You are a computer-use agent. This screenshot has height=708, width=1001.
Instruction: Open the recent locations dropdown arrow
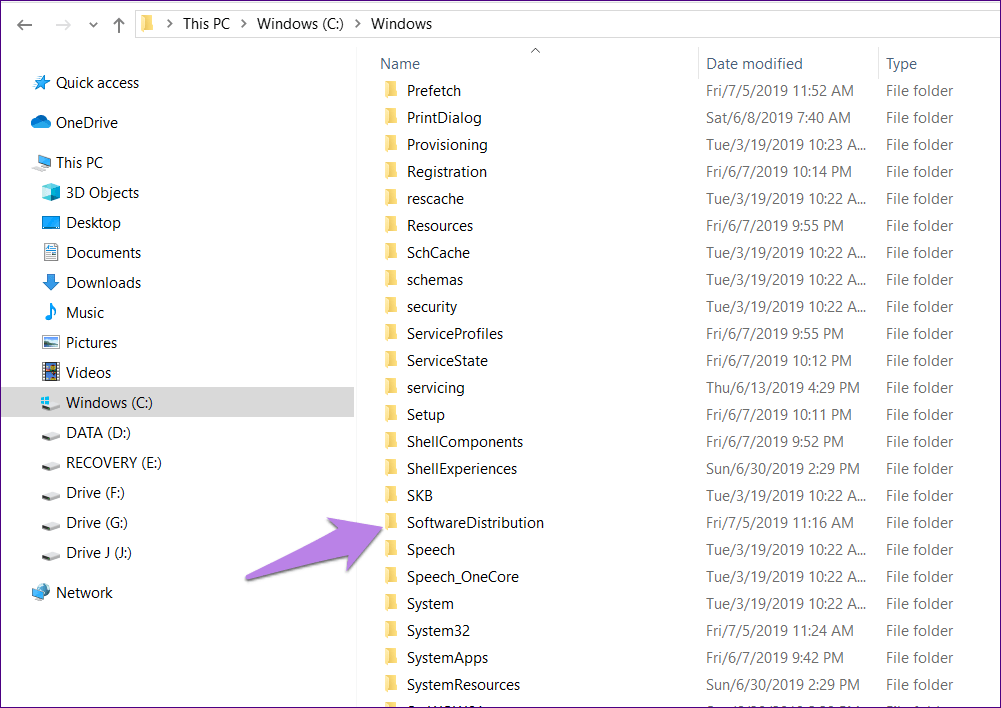coord(93,26)
